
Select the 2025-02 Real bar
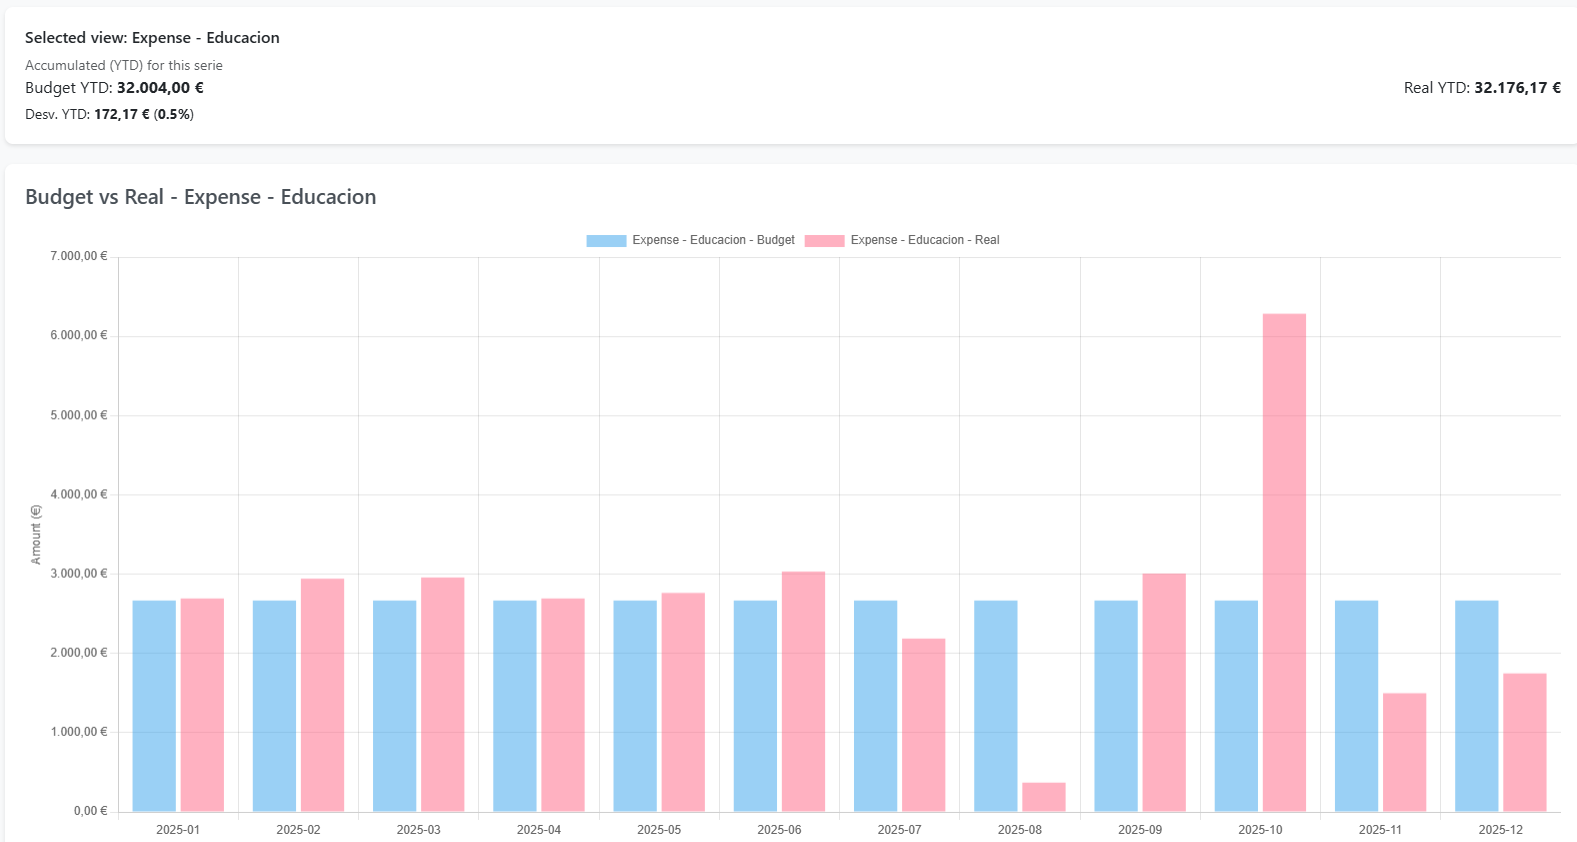[322, 695]
